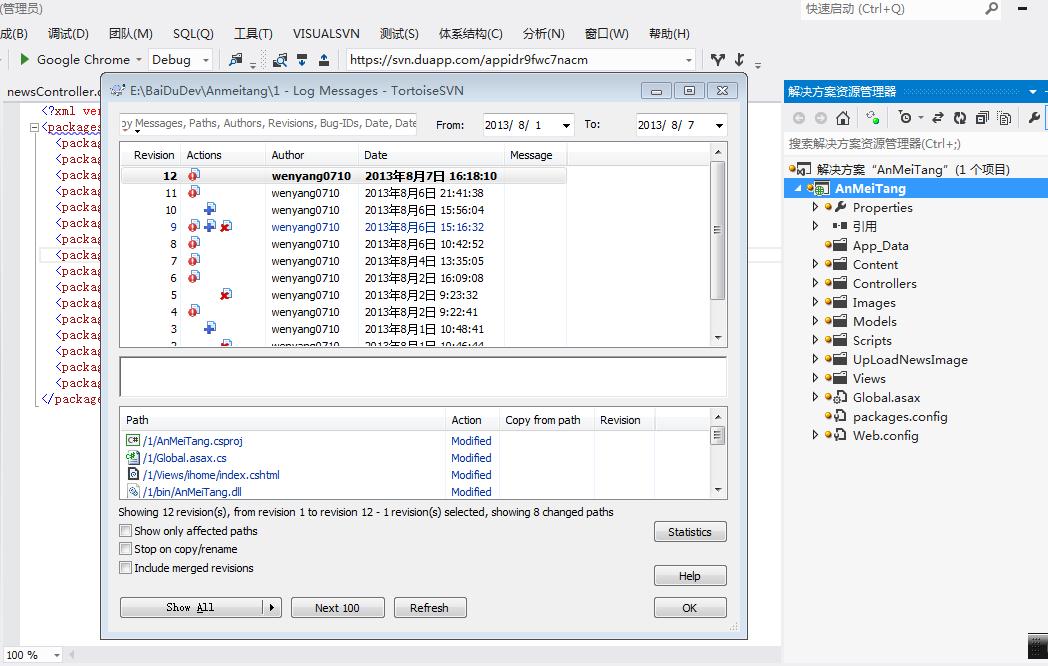This screenshot has width=1048, height=666.
Task: Open the Show All split arrow dropdown
Action: 271,607
